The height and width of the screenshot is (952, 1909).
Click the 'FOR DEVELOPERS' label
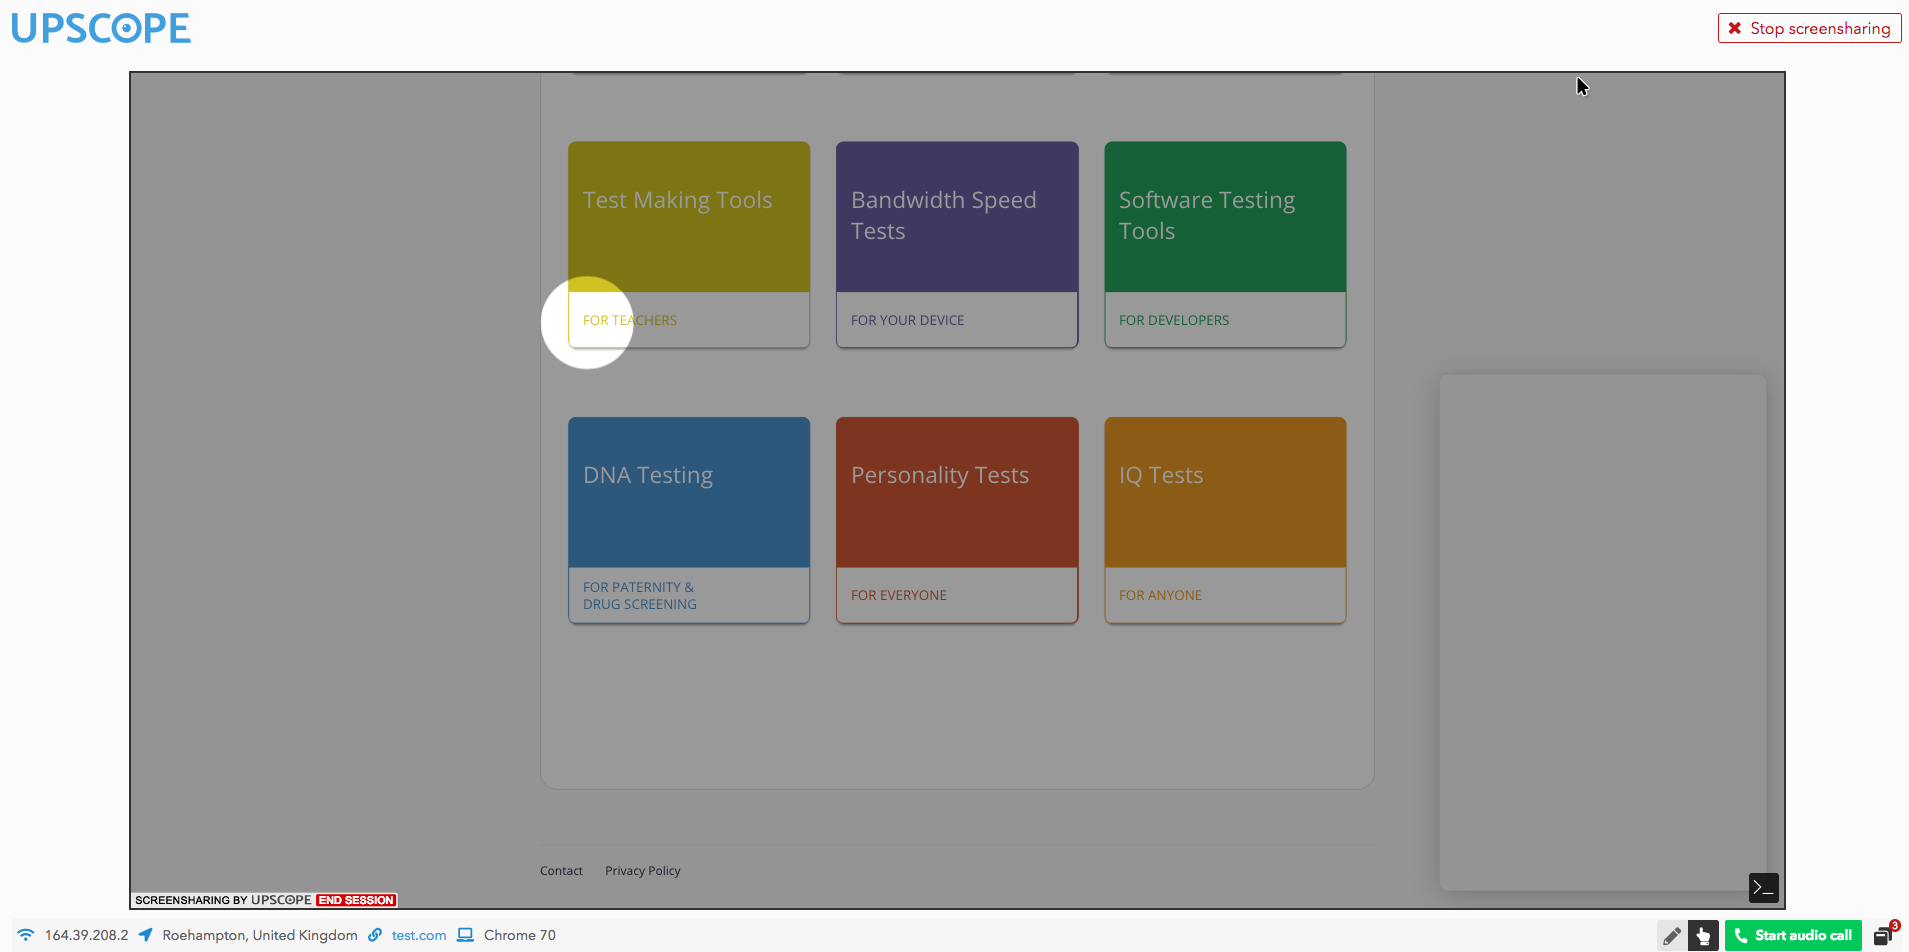[1174, 320]
